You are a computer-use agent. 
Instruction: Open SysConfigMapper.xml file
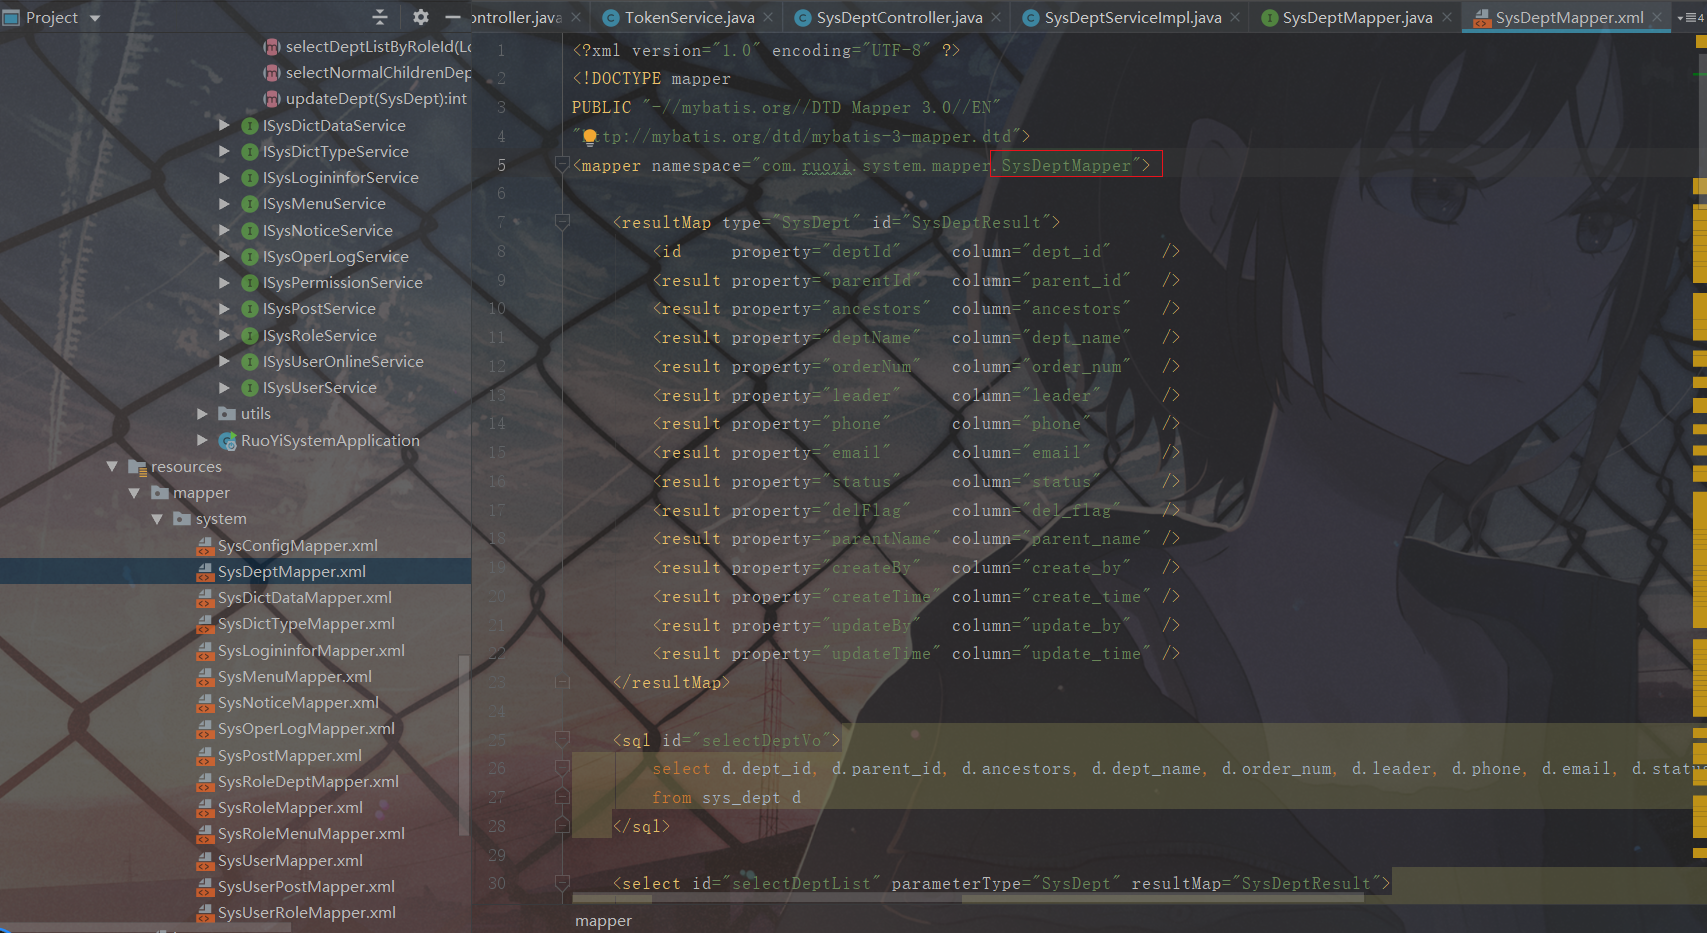[298, 545]
